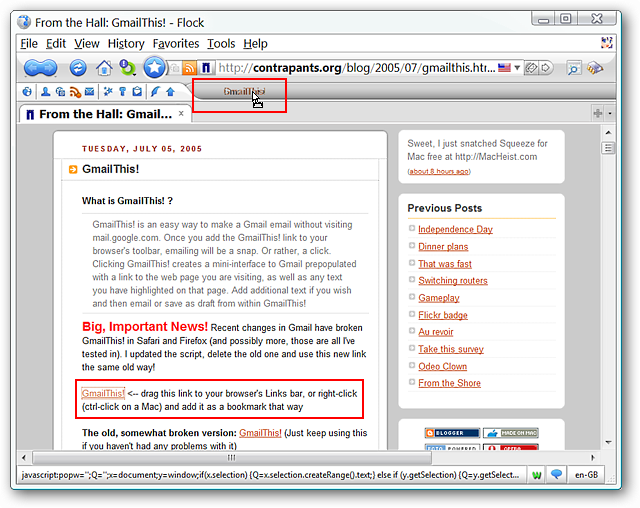The width and height of the screenshot is (640, 508).
Task: Reload the page with the refresh icon
Action: [x=78, y=68]
